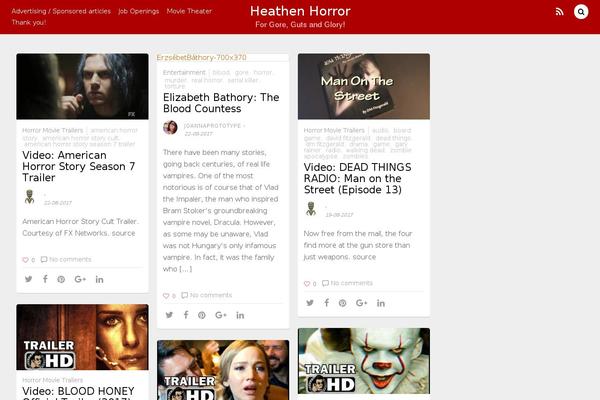Click 'serial killer' tag on Bathory post
This screenshot has width=600, height=400.
coord(243,80)
